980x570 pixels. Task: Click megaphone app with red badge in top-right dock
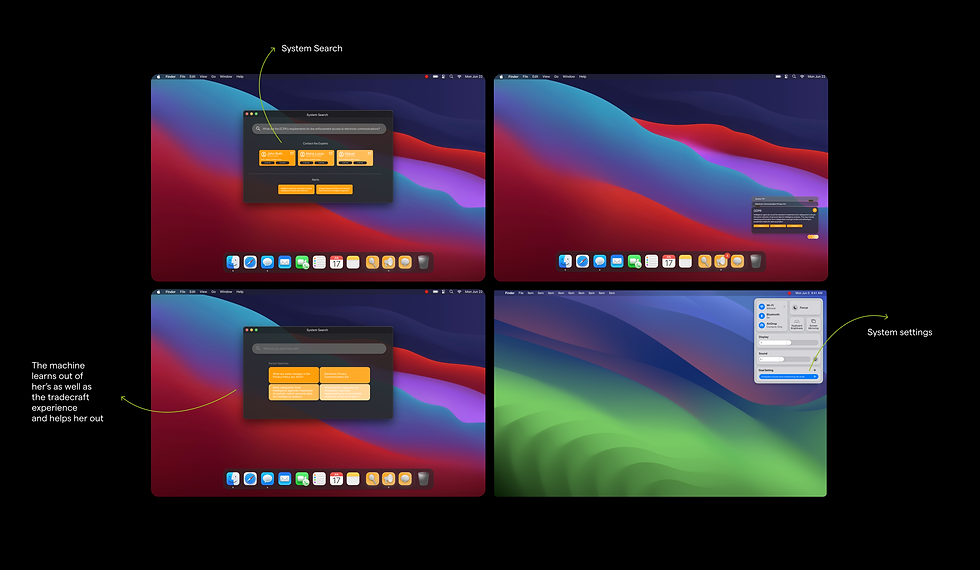[721, 261]
